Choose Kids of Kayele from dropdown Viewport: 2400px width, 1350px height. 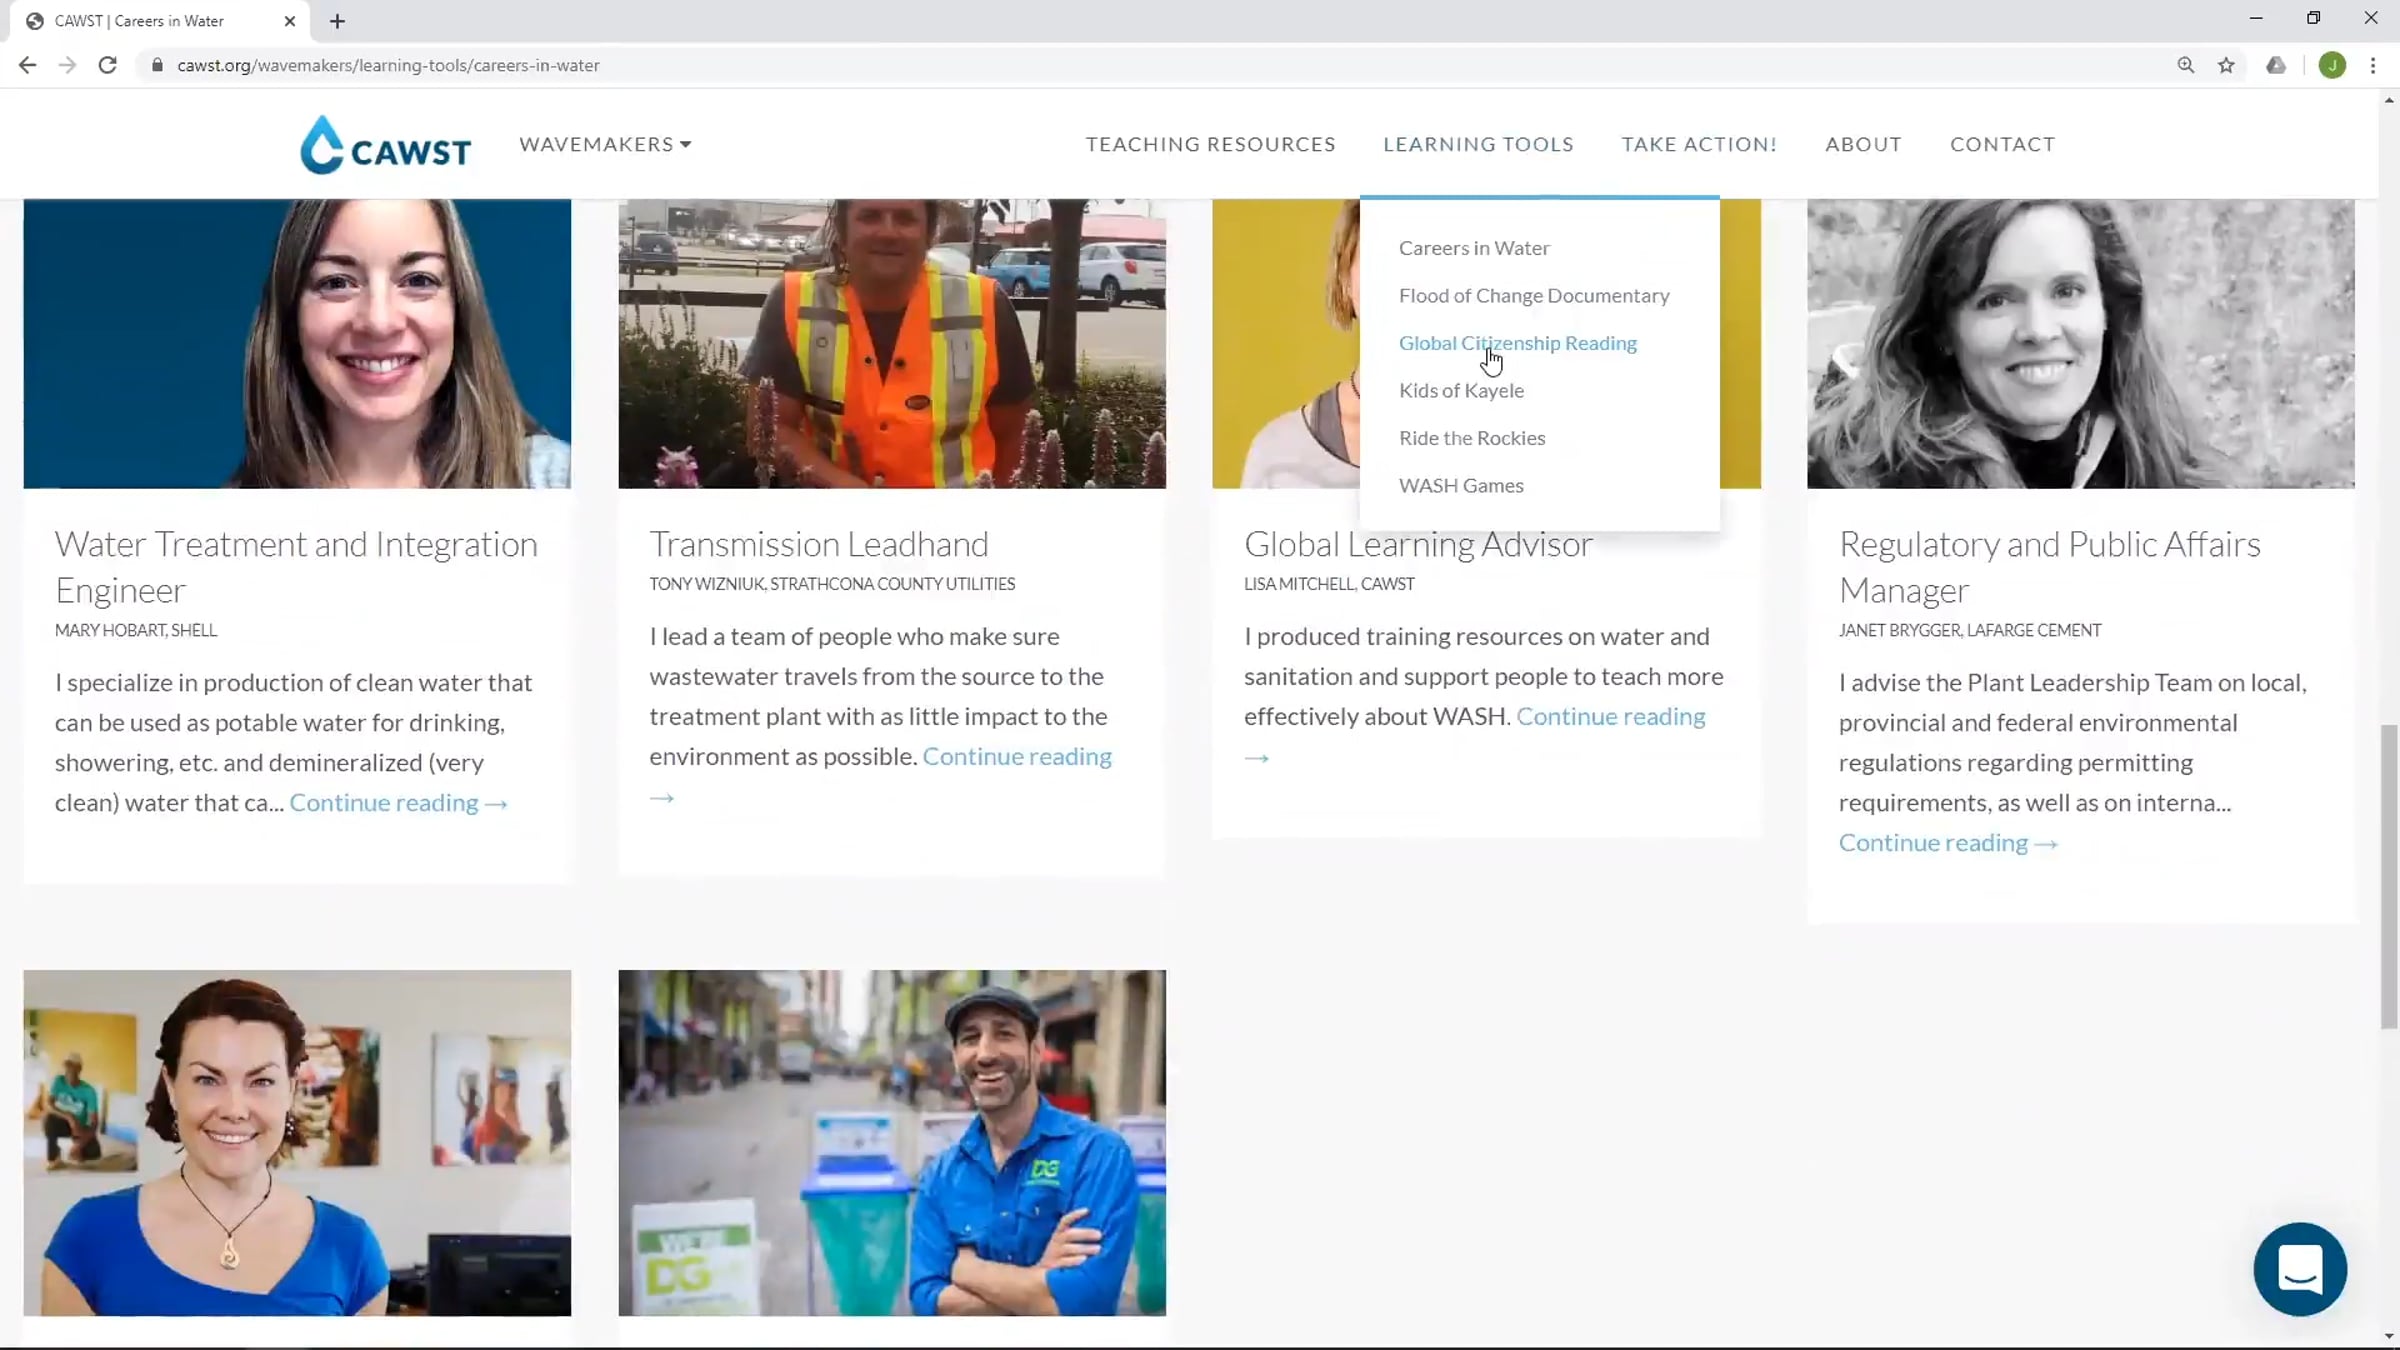1461,390
